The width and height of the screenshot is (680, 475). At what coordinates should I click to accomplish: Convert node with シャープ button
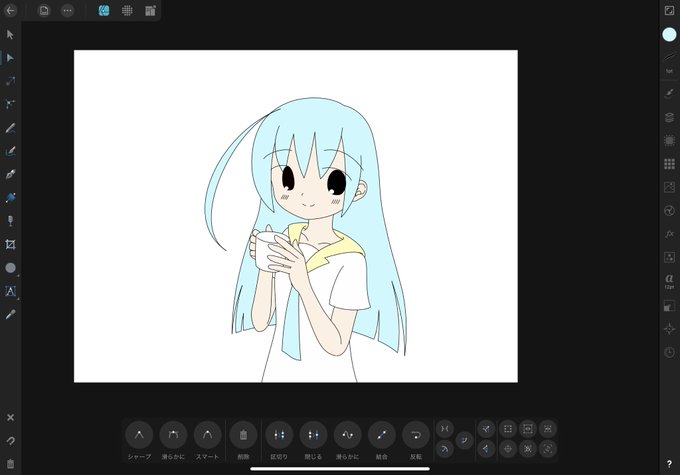139,435
